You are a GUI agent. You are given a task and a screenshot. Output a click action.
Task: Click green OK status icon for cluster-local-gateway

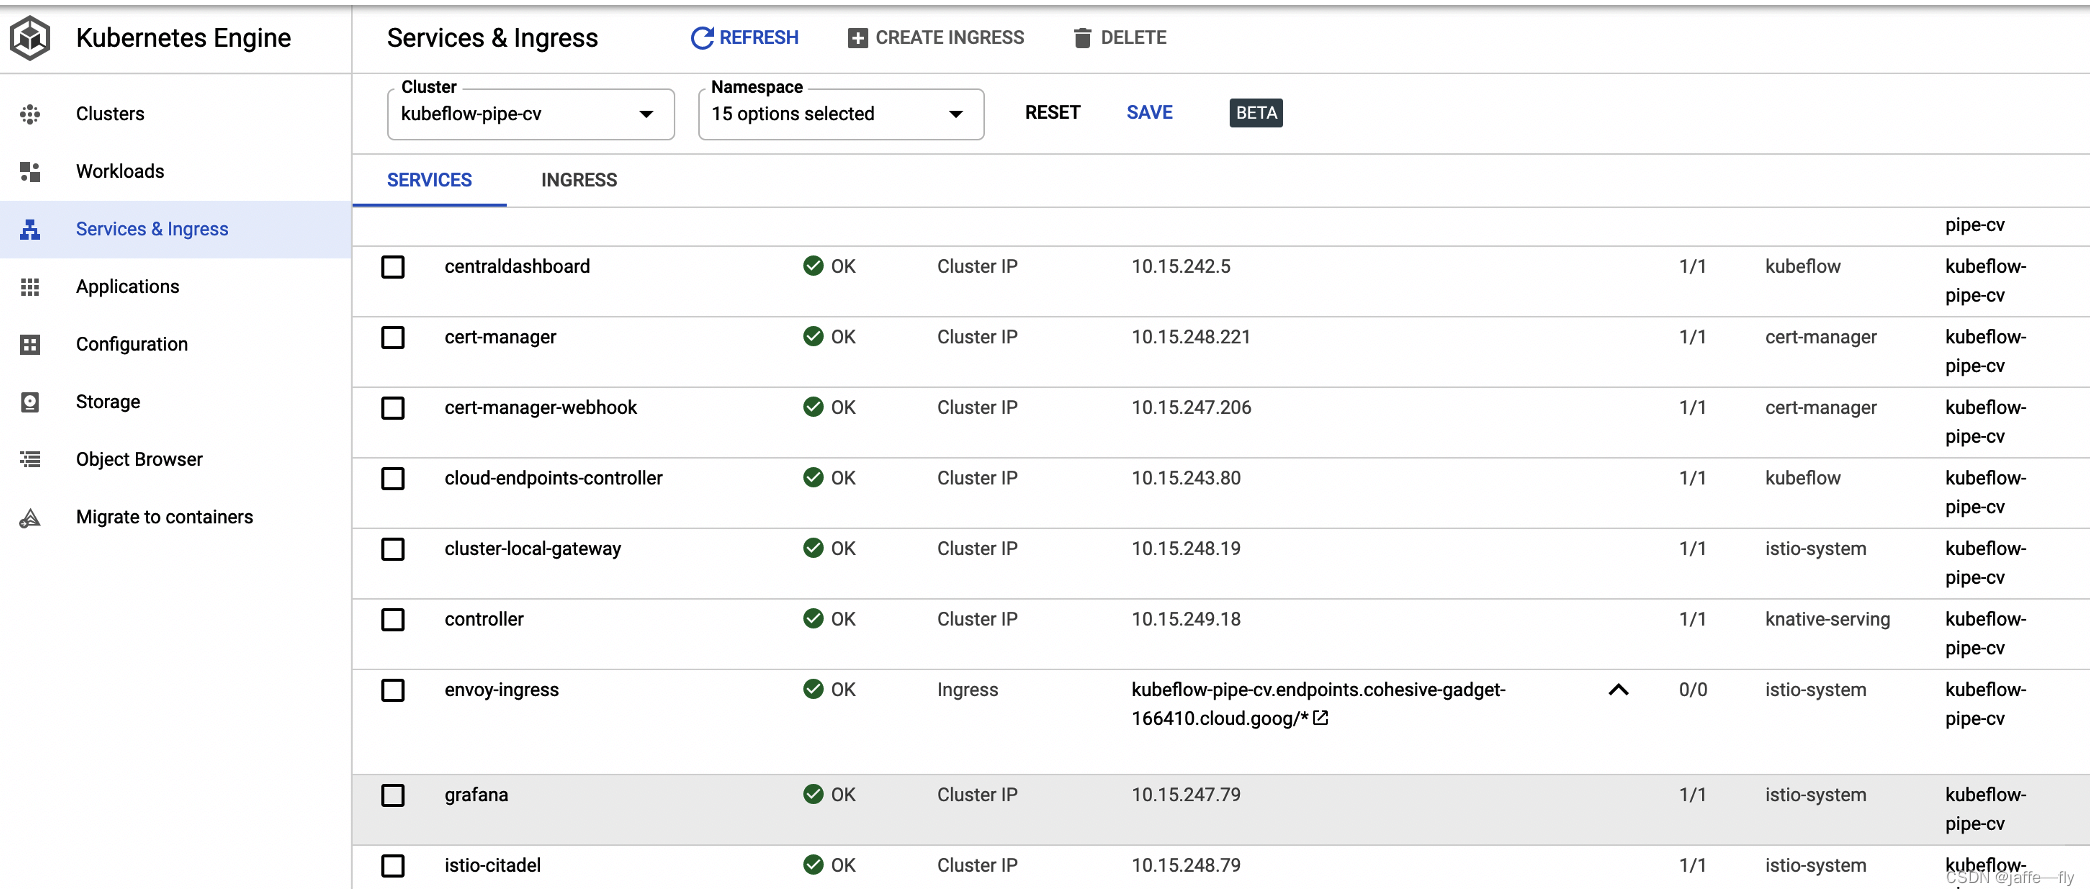[813, 548]
